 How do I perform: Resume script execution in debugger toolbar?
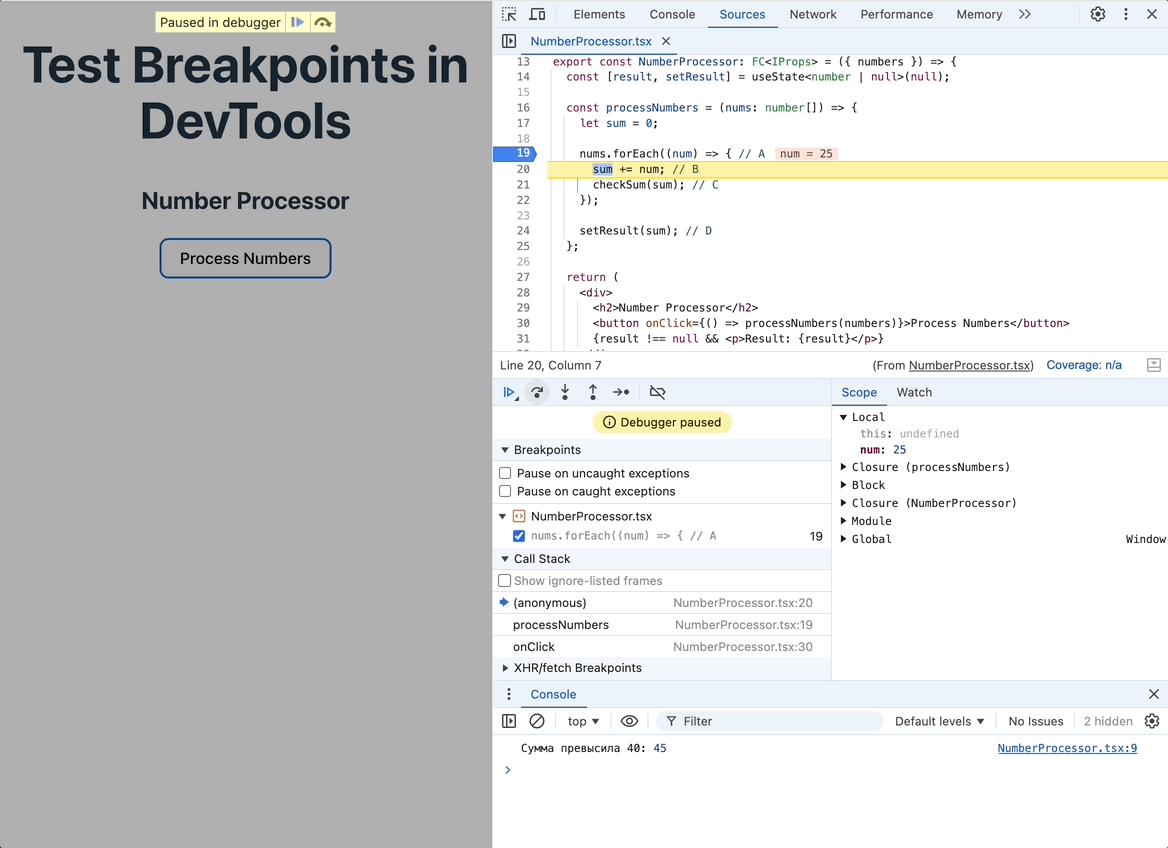point(510,392)
